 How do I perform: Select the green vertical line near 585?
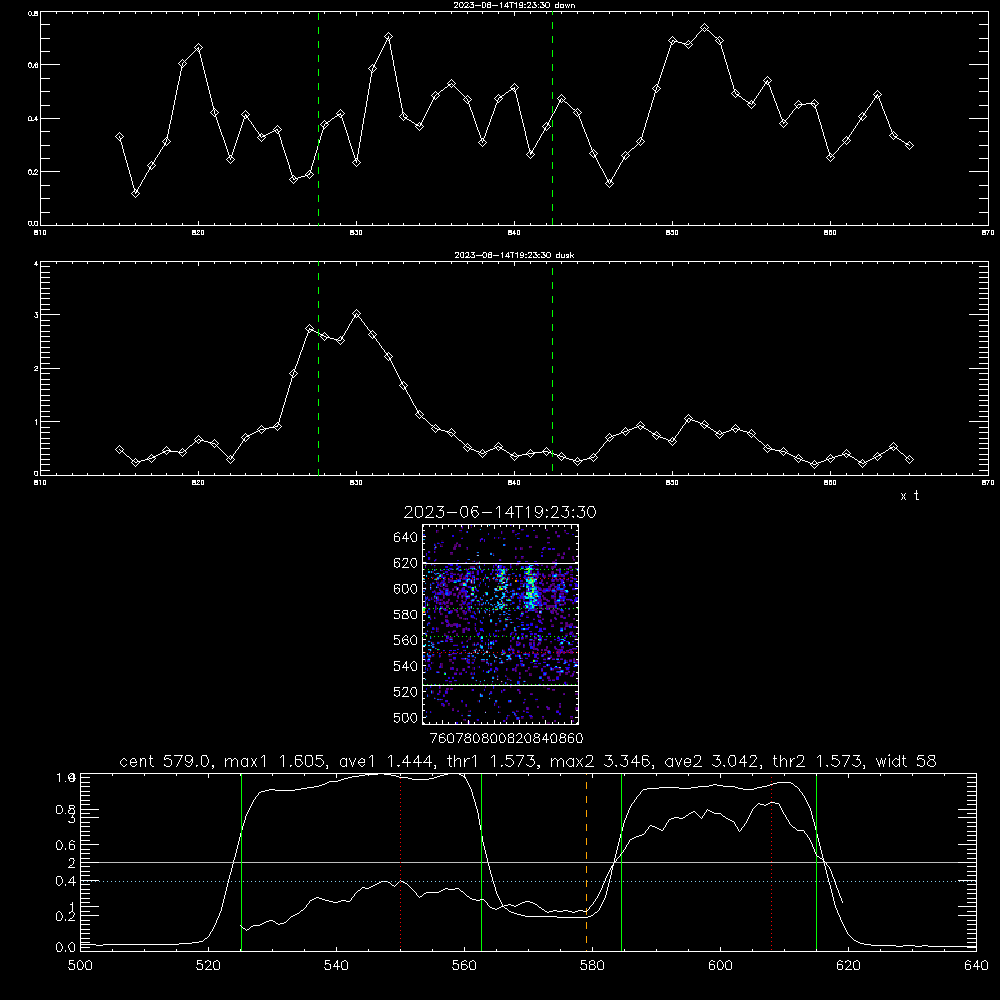[x=621, y=861]
